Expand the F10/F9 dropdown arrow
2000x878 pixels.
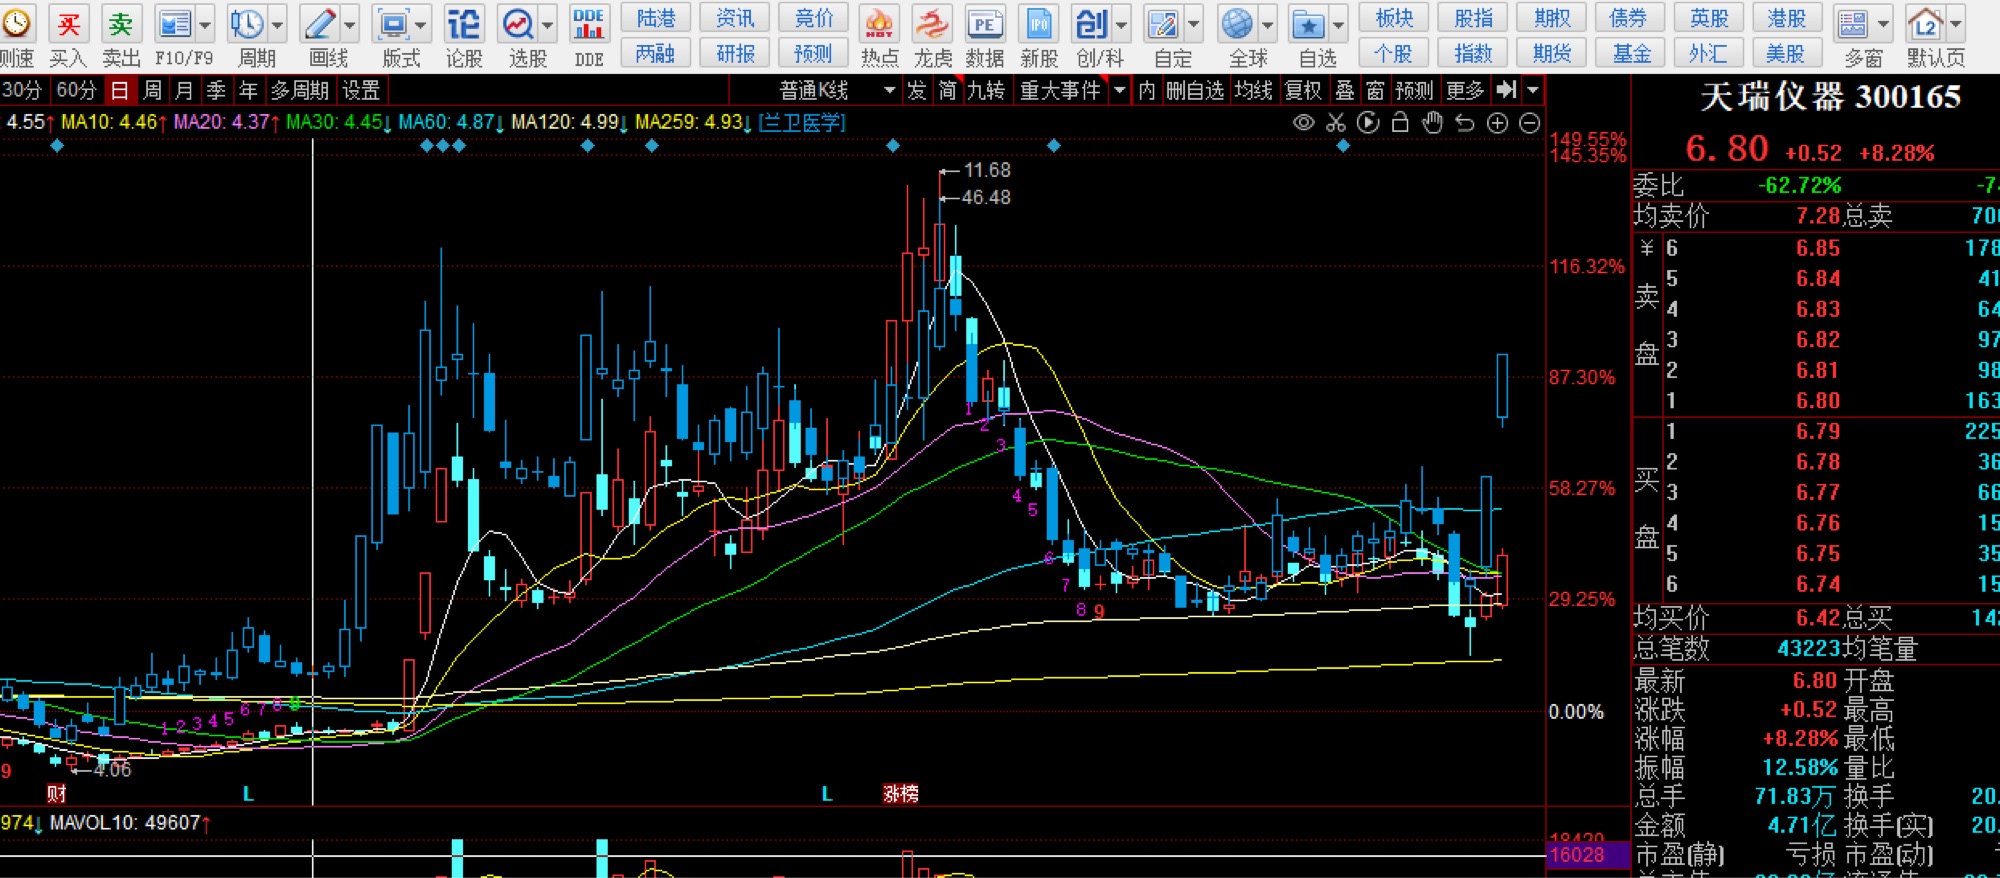coord(205,24)
